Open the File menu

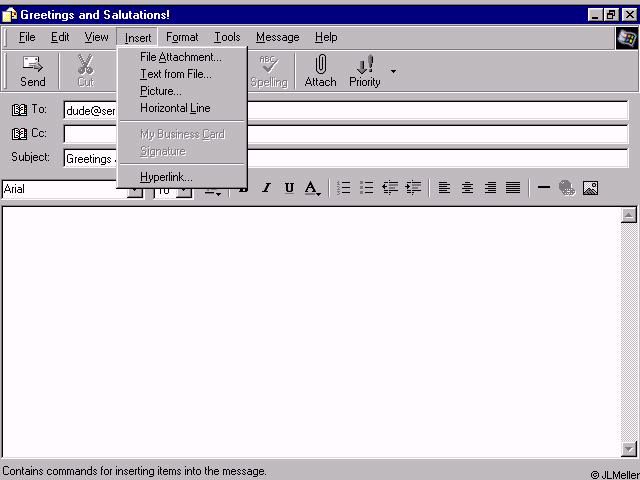click(x=27, y=37)
